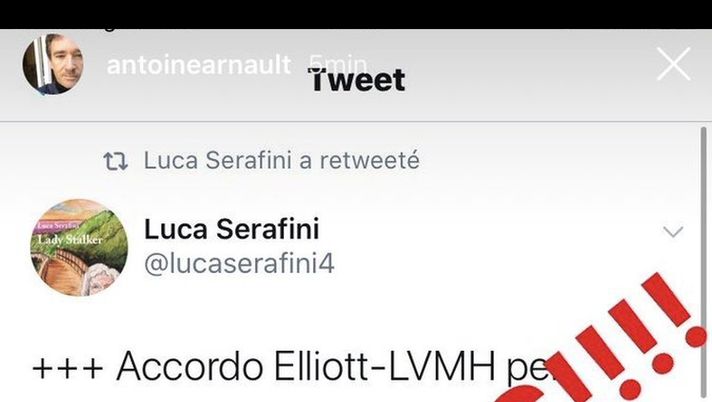The width and height of the screenshot is (712, 402).
Task: Expand the tweet options chevron
Action: coord(673,232)
